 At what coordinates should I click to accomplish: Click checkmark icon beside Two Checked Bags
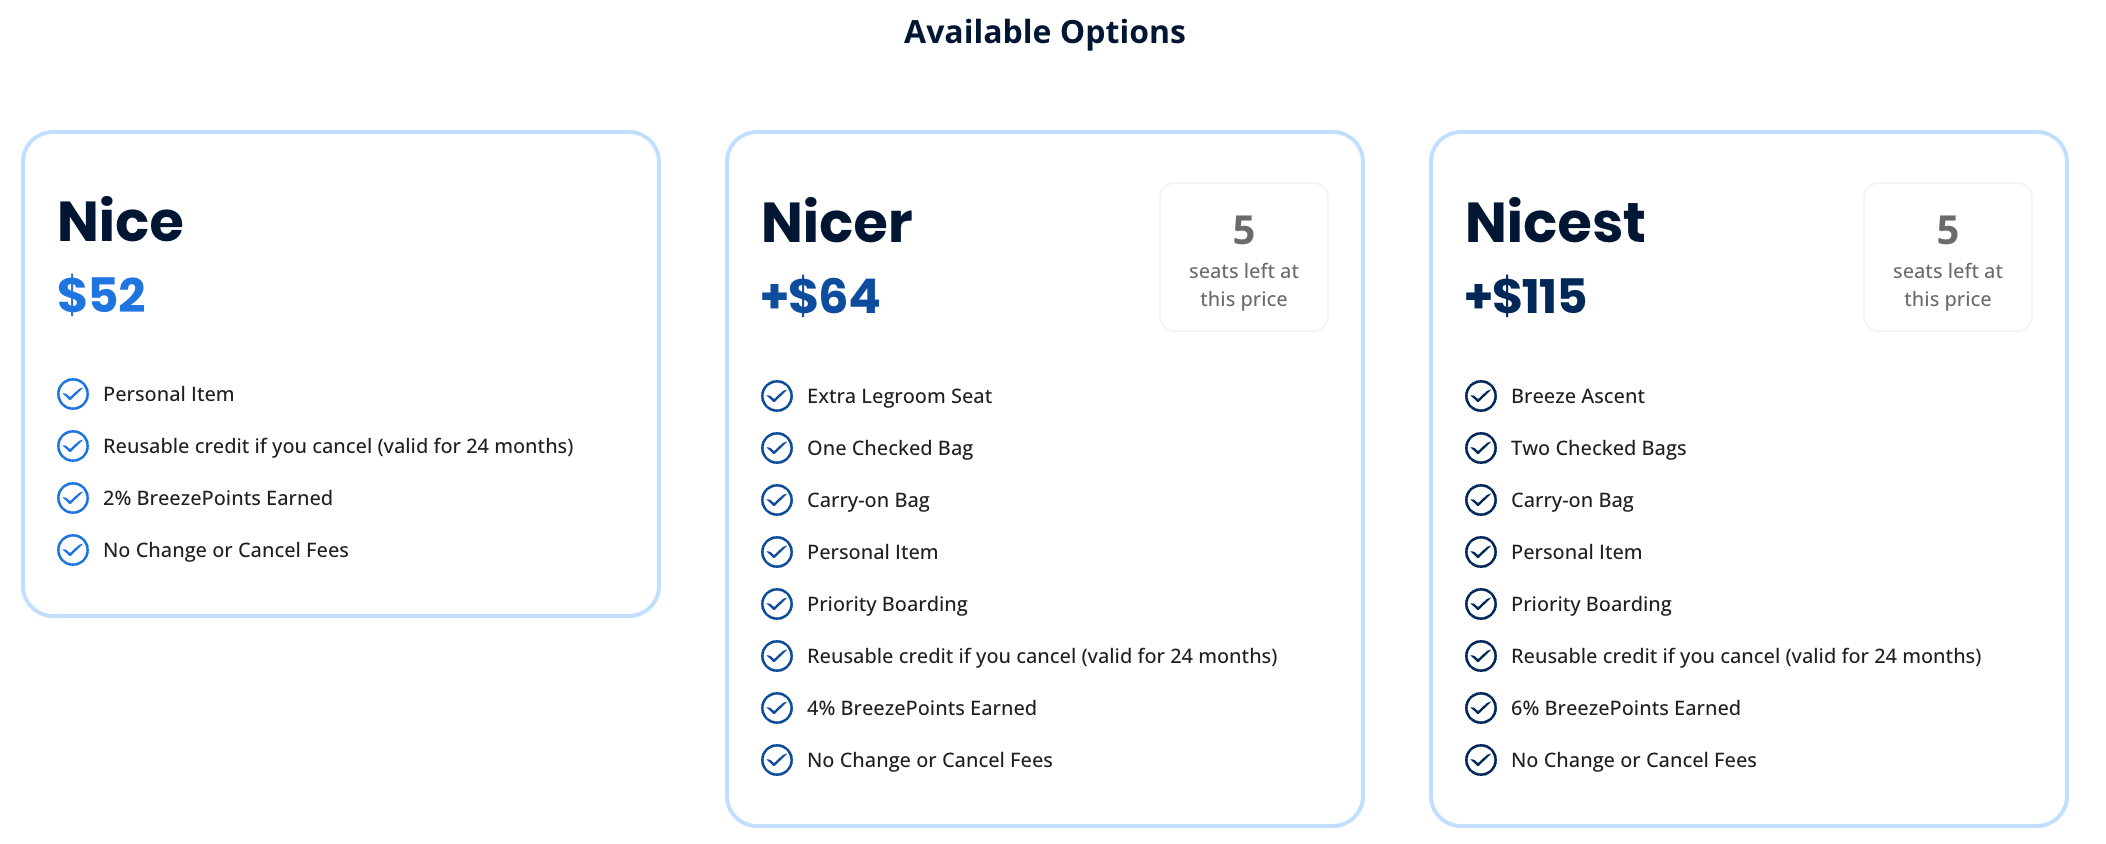click(x=1480, y=448)
